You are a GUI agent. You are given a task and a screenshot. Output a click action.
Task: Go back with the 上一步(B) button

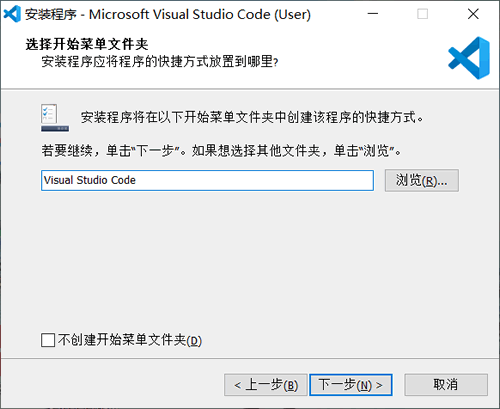pos(266,385)
